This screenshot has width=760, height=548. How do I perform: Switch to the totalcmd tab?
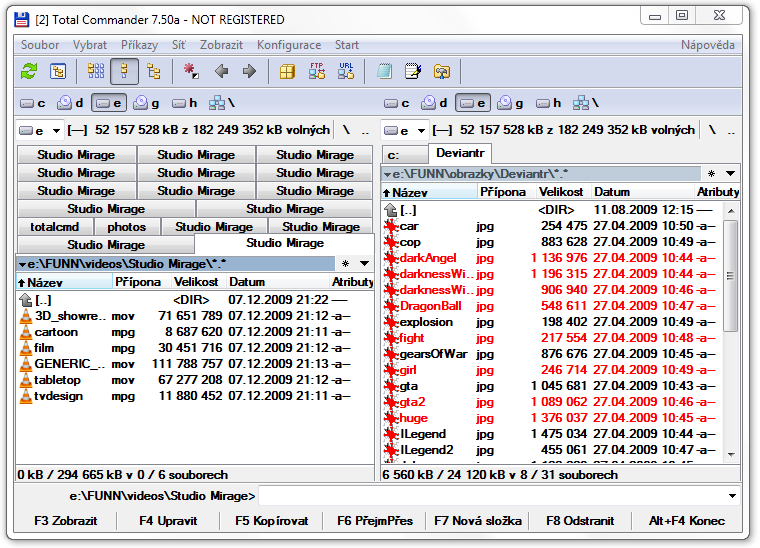click(54, 227)
